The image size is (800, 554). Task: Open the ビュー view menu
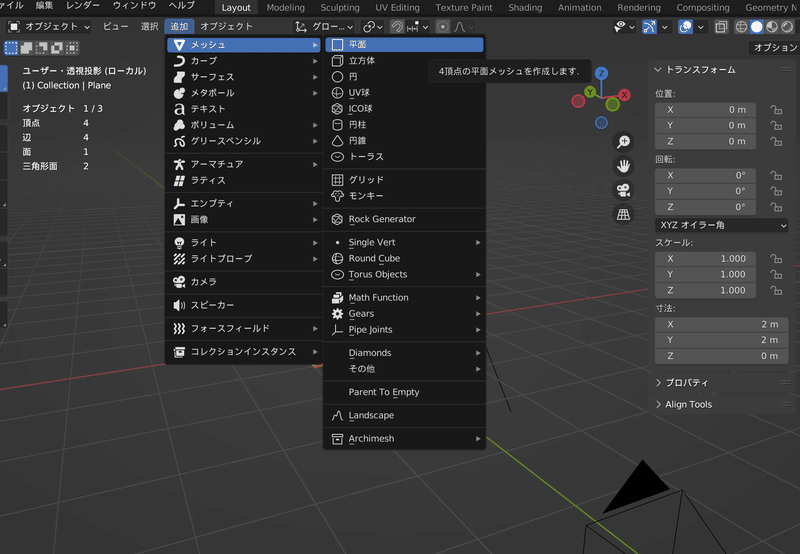[115, 27]
